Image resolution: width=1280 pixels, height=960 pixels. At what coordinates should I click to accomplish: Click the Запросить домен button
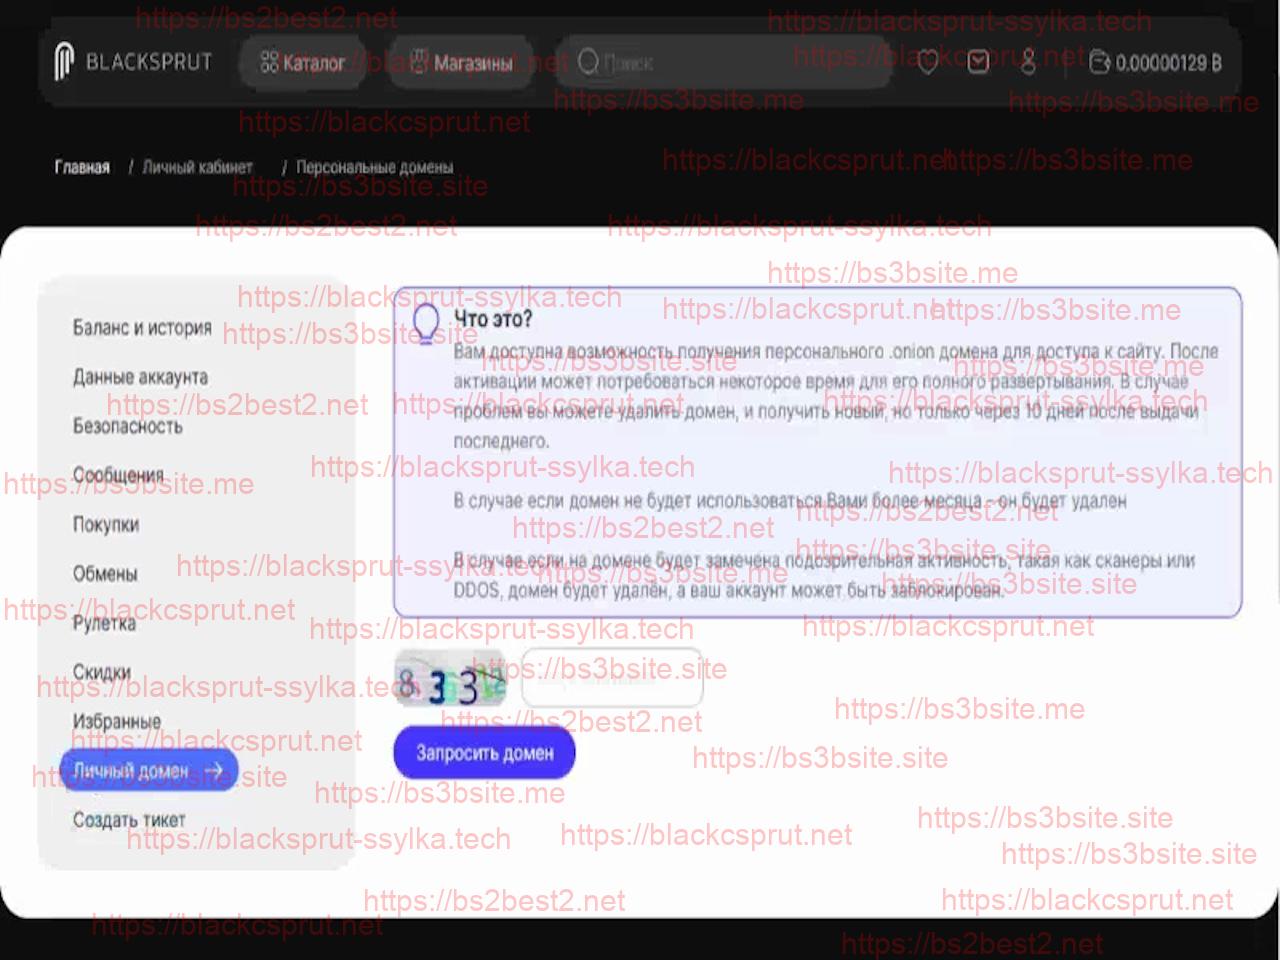[x=484, y=753]
